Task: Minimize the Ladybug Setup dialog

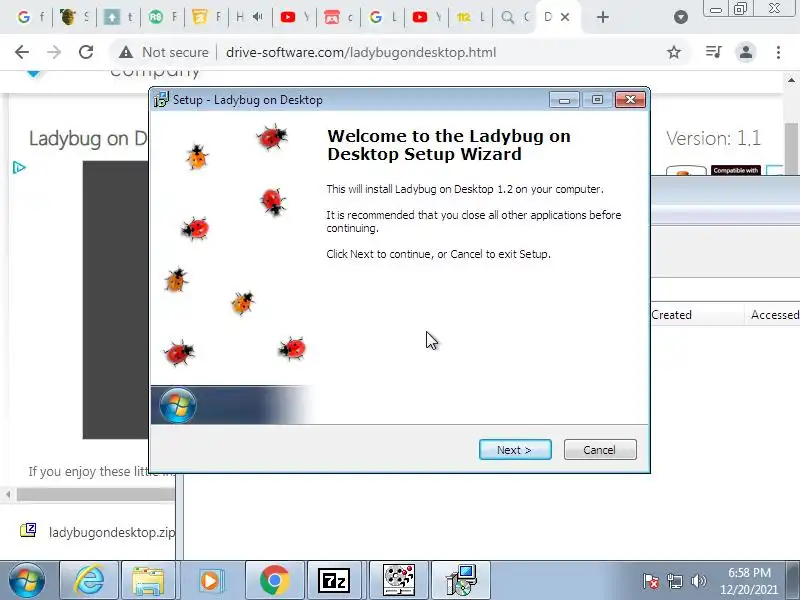Action: (x=564, y=99)
